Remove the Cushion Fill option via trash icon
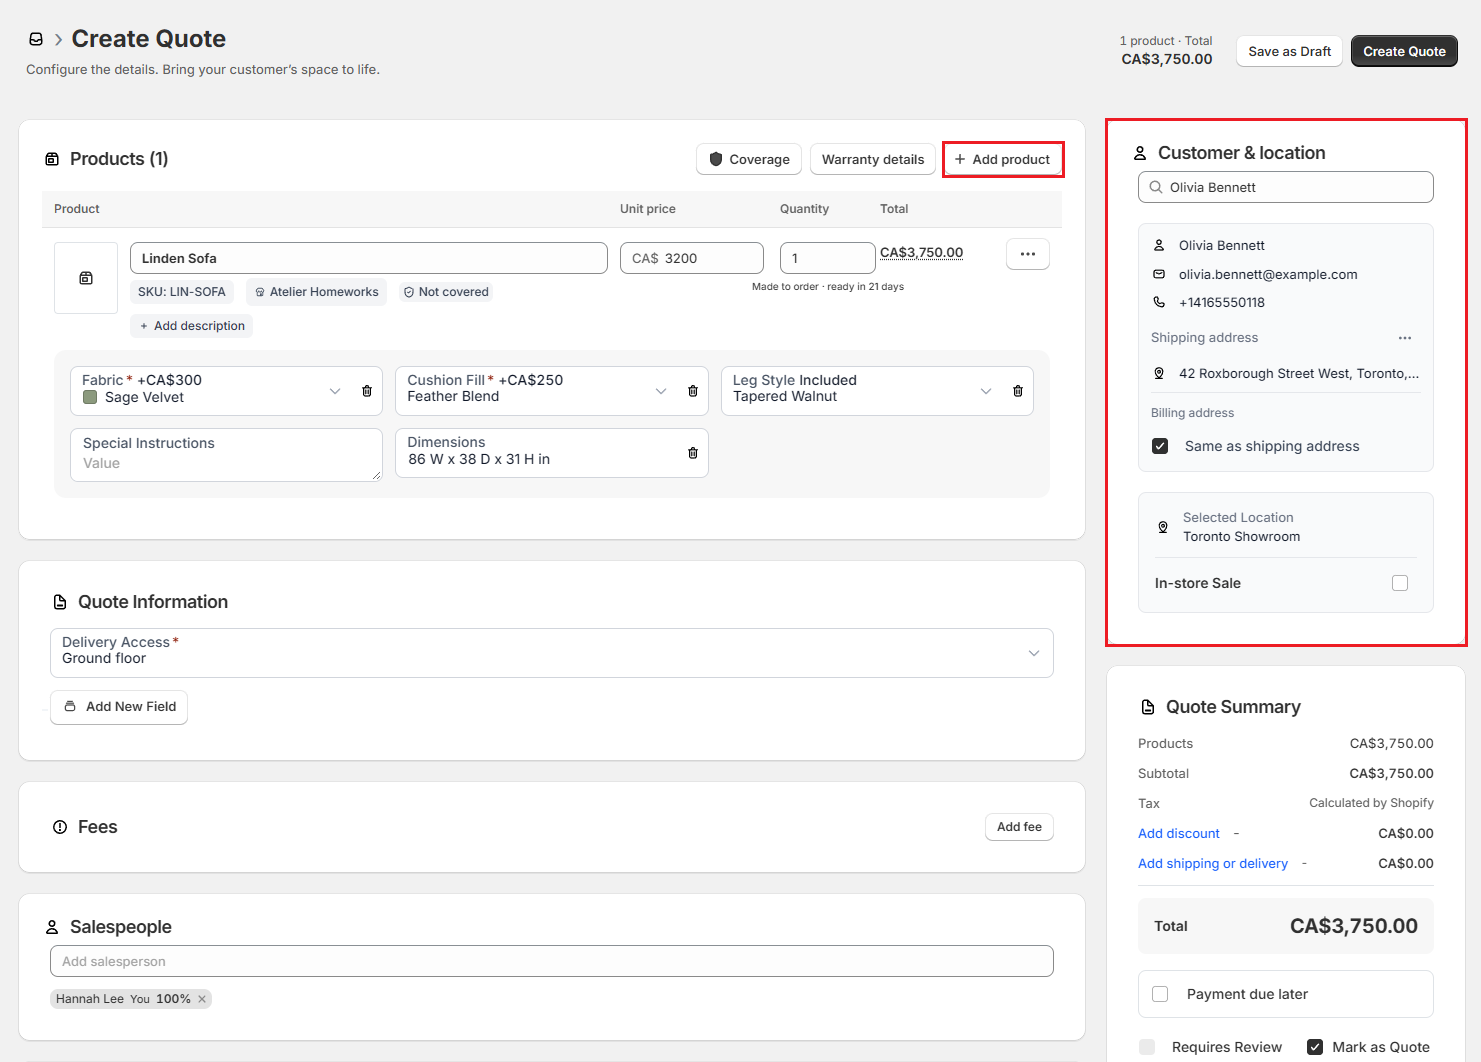This screenshot has height=1062, width=1481. click(693, 391)
